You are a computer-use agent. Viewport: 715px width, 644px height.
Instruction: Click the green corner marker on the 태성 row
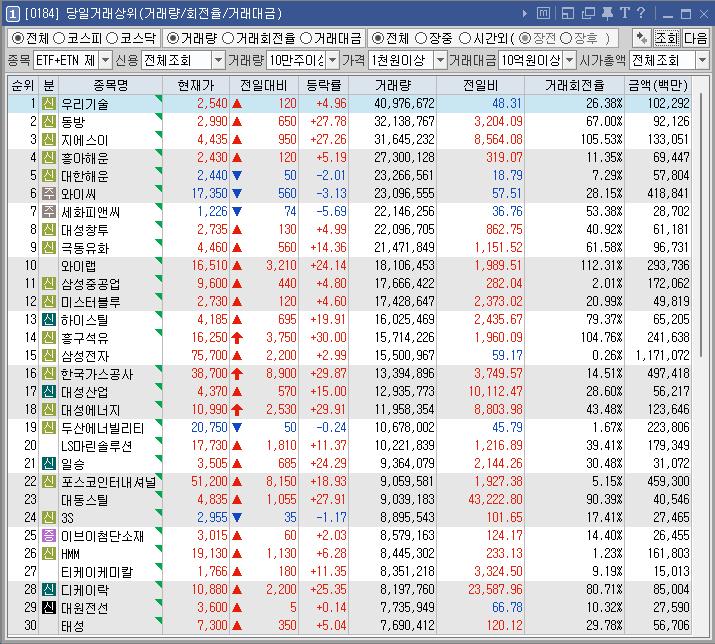click(158, 620)
